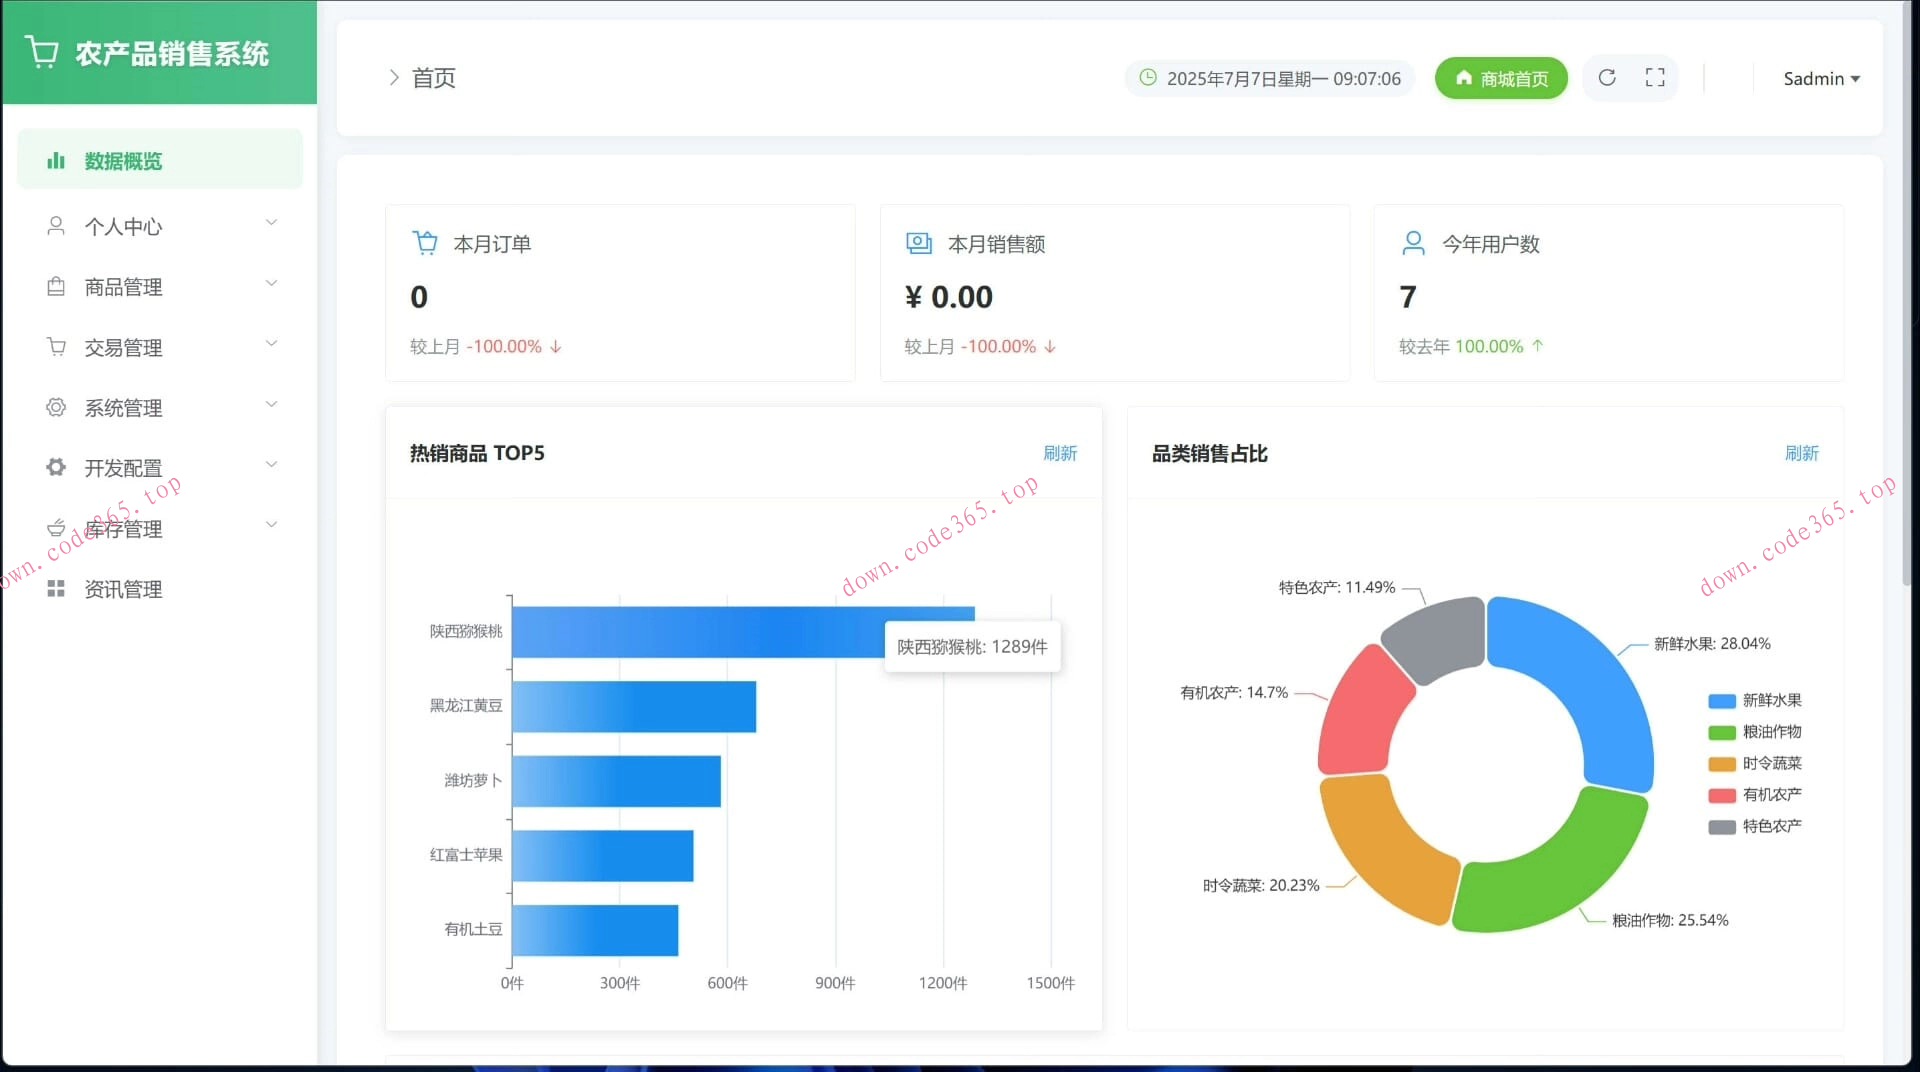Toggle fullscreen mode icon
The image size is (1920, 1072).
1655,78
